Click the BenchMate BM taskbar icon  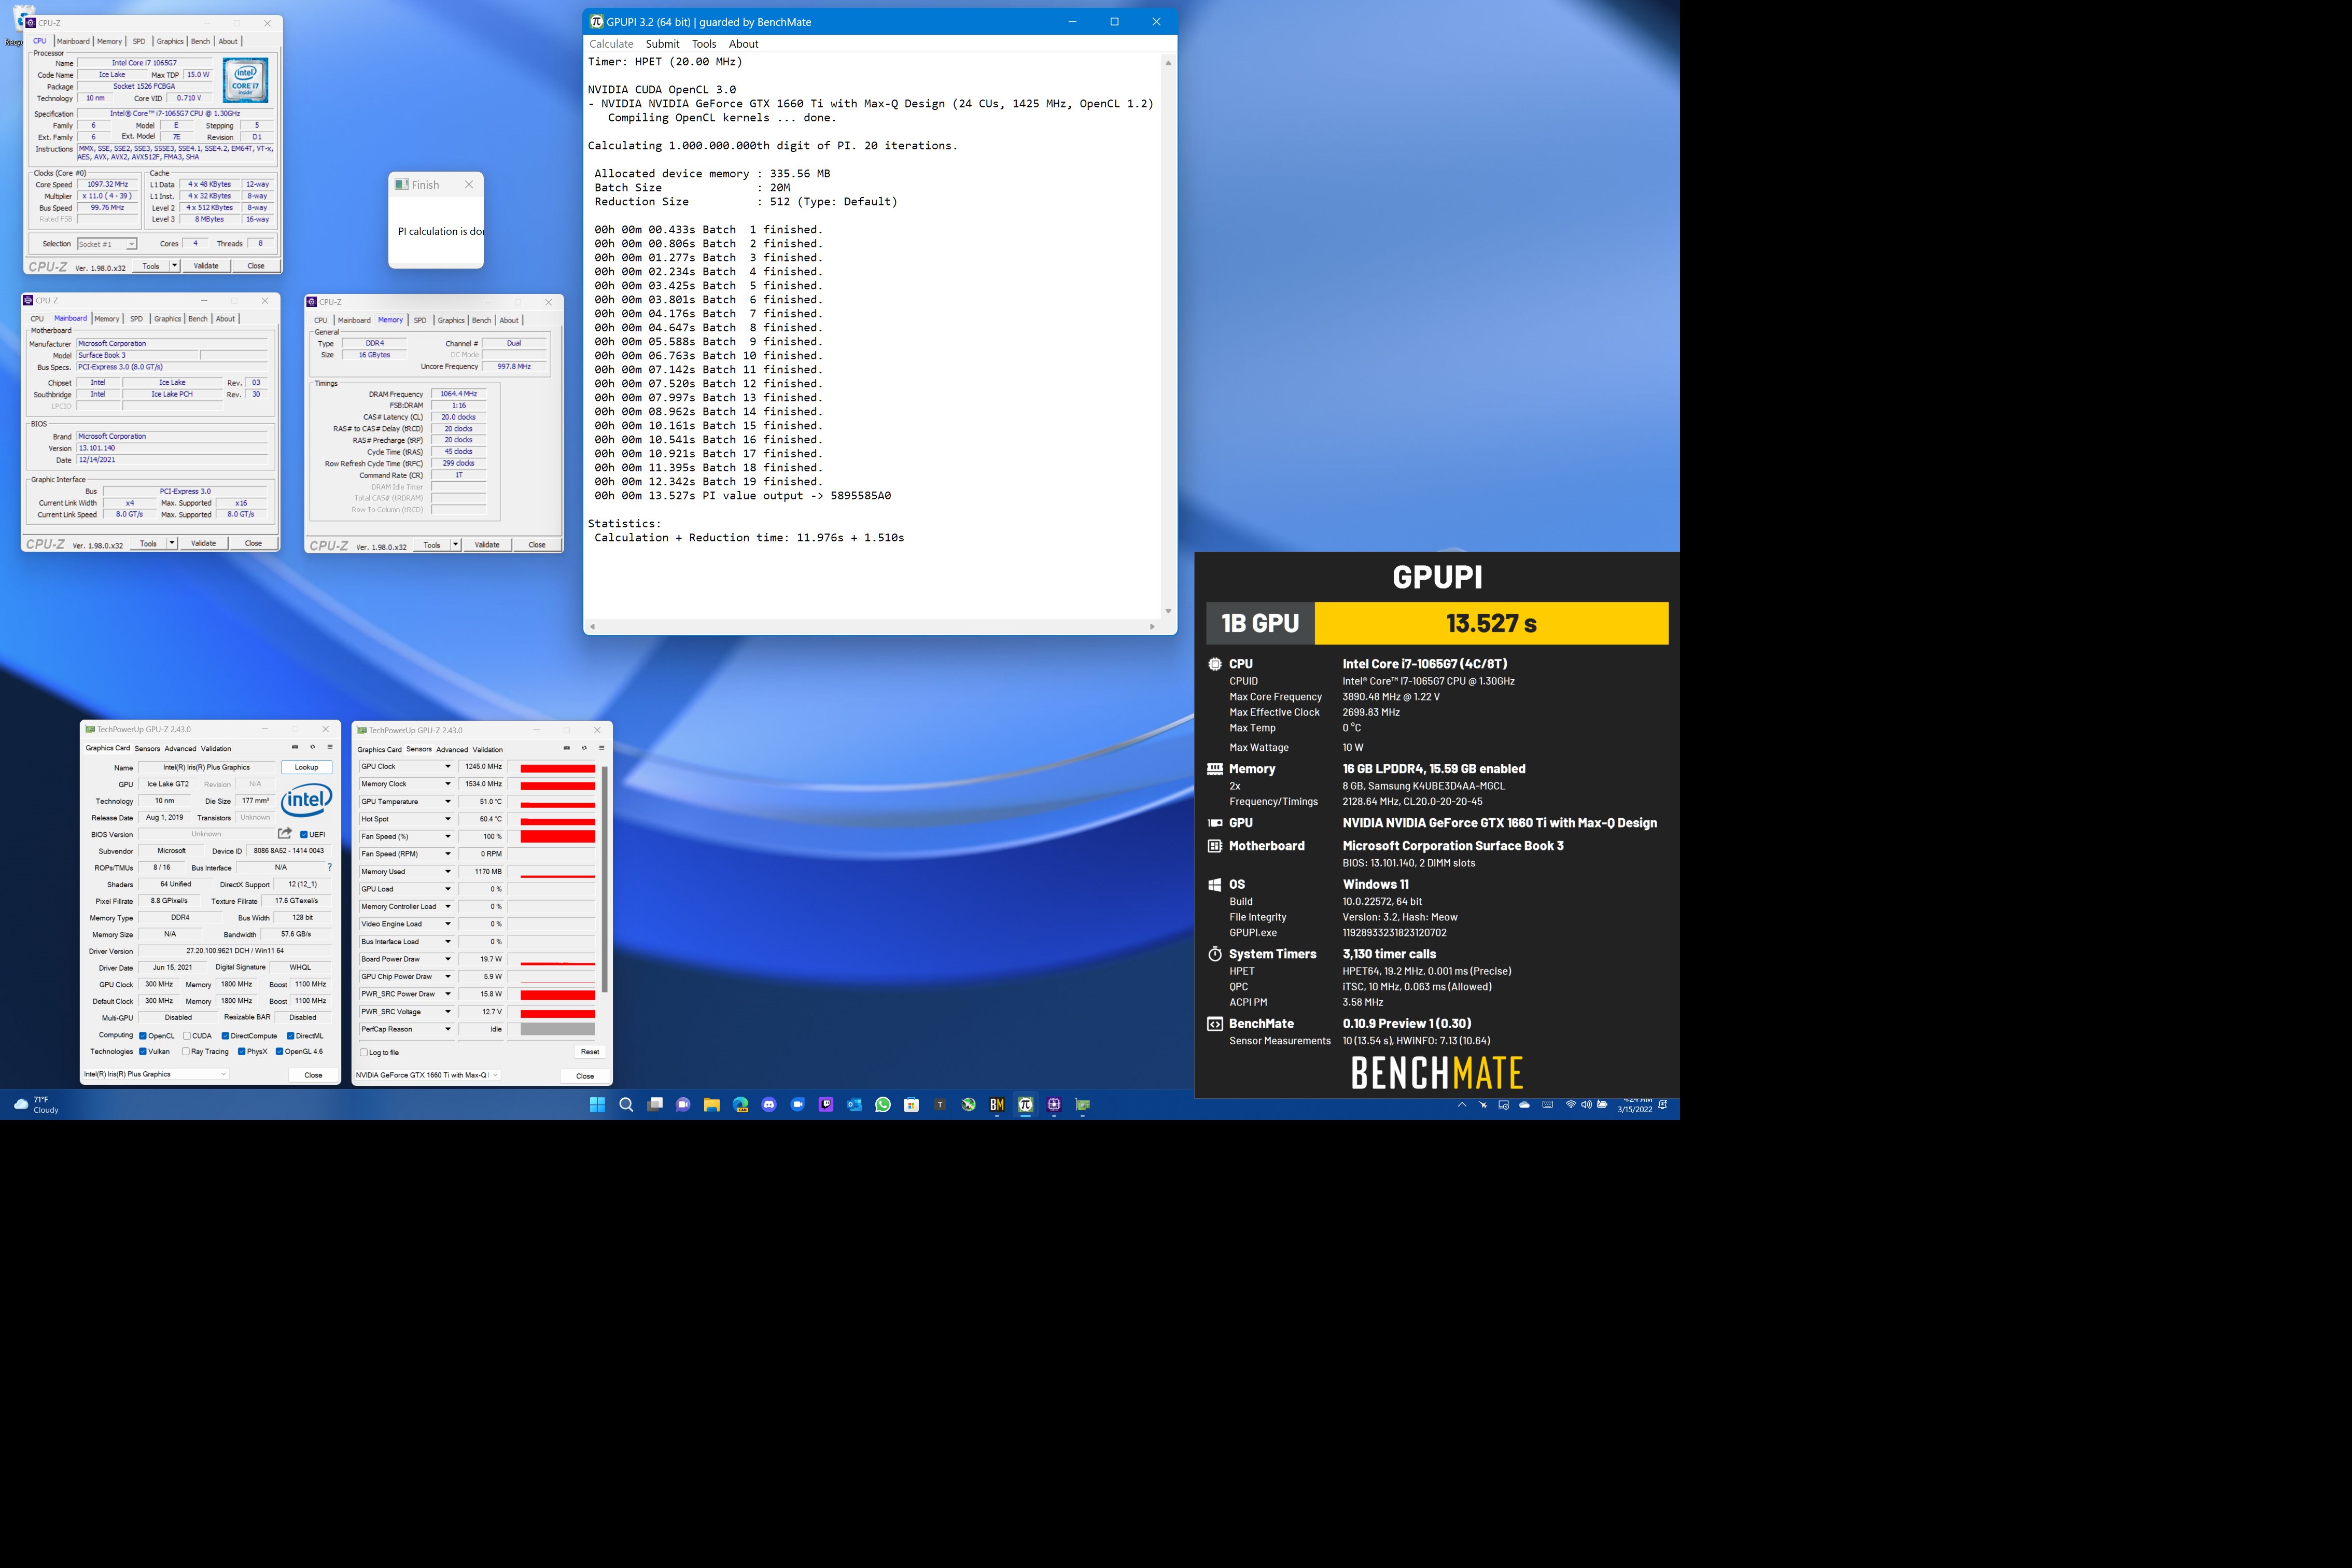point(996,1104)
